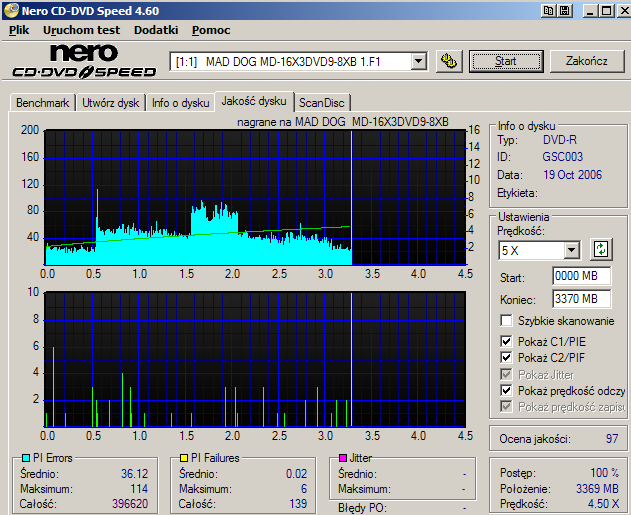Click the Błędy PO label
The image size is (631, 515).
pyautogui.click(x=362, y=508)
